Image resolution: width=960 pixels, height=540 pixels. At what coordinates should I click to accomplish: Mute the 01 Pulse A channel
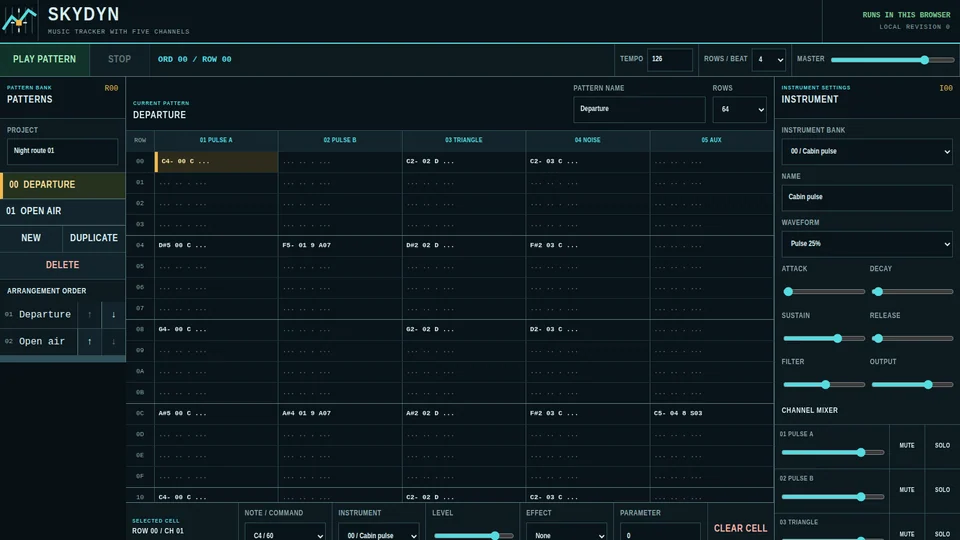907,446
